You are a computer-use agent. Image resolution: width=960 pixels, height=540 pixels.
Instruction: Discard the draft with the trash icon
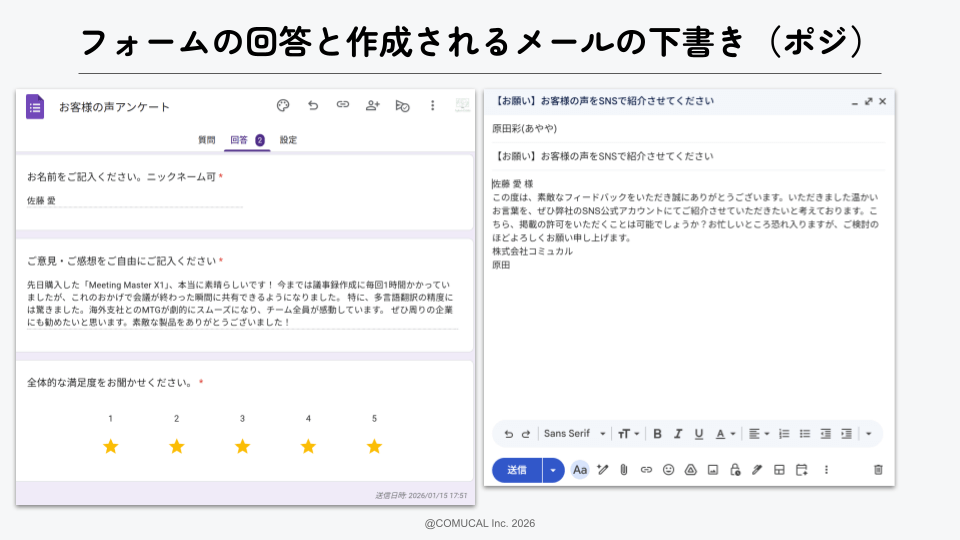tap(878, 469)
